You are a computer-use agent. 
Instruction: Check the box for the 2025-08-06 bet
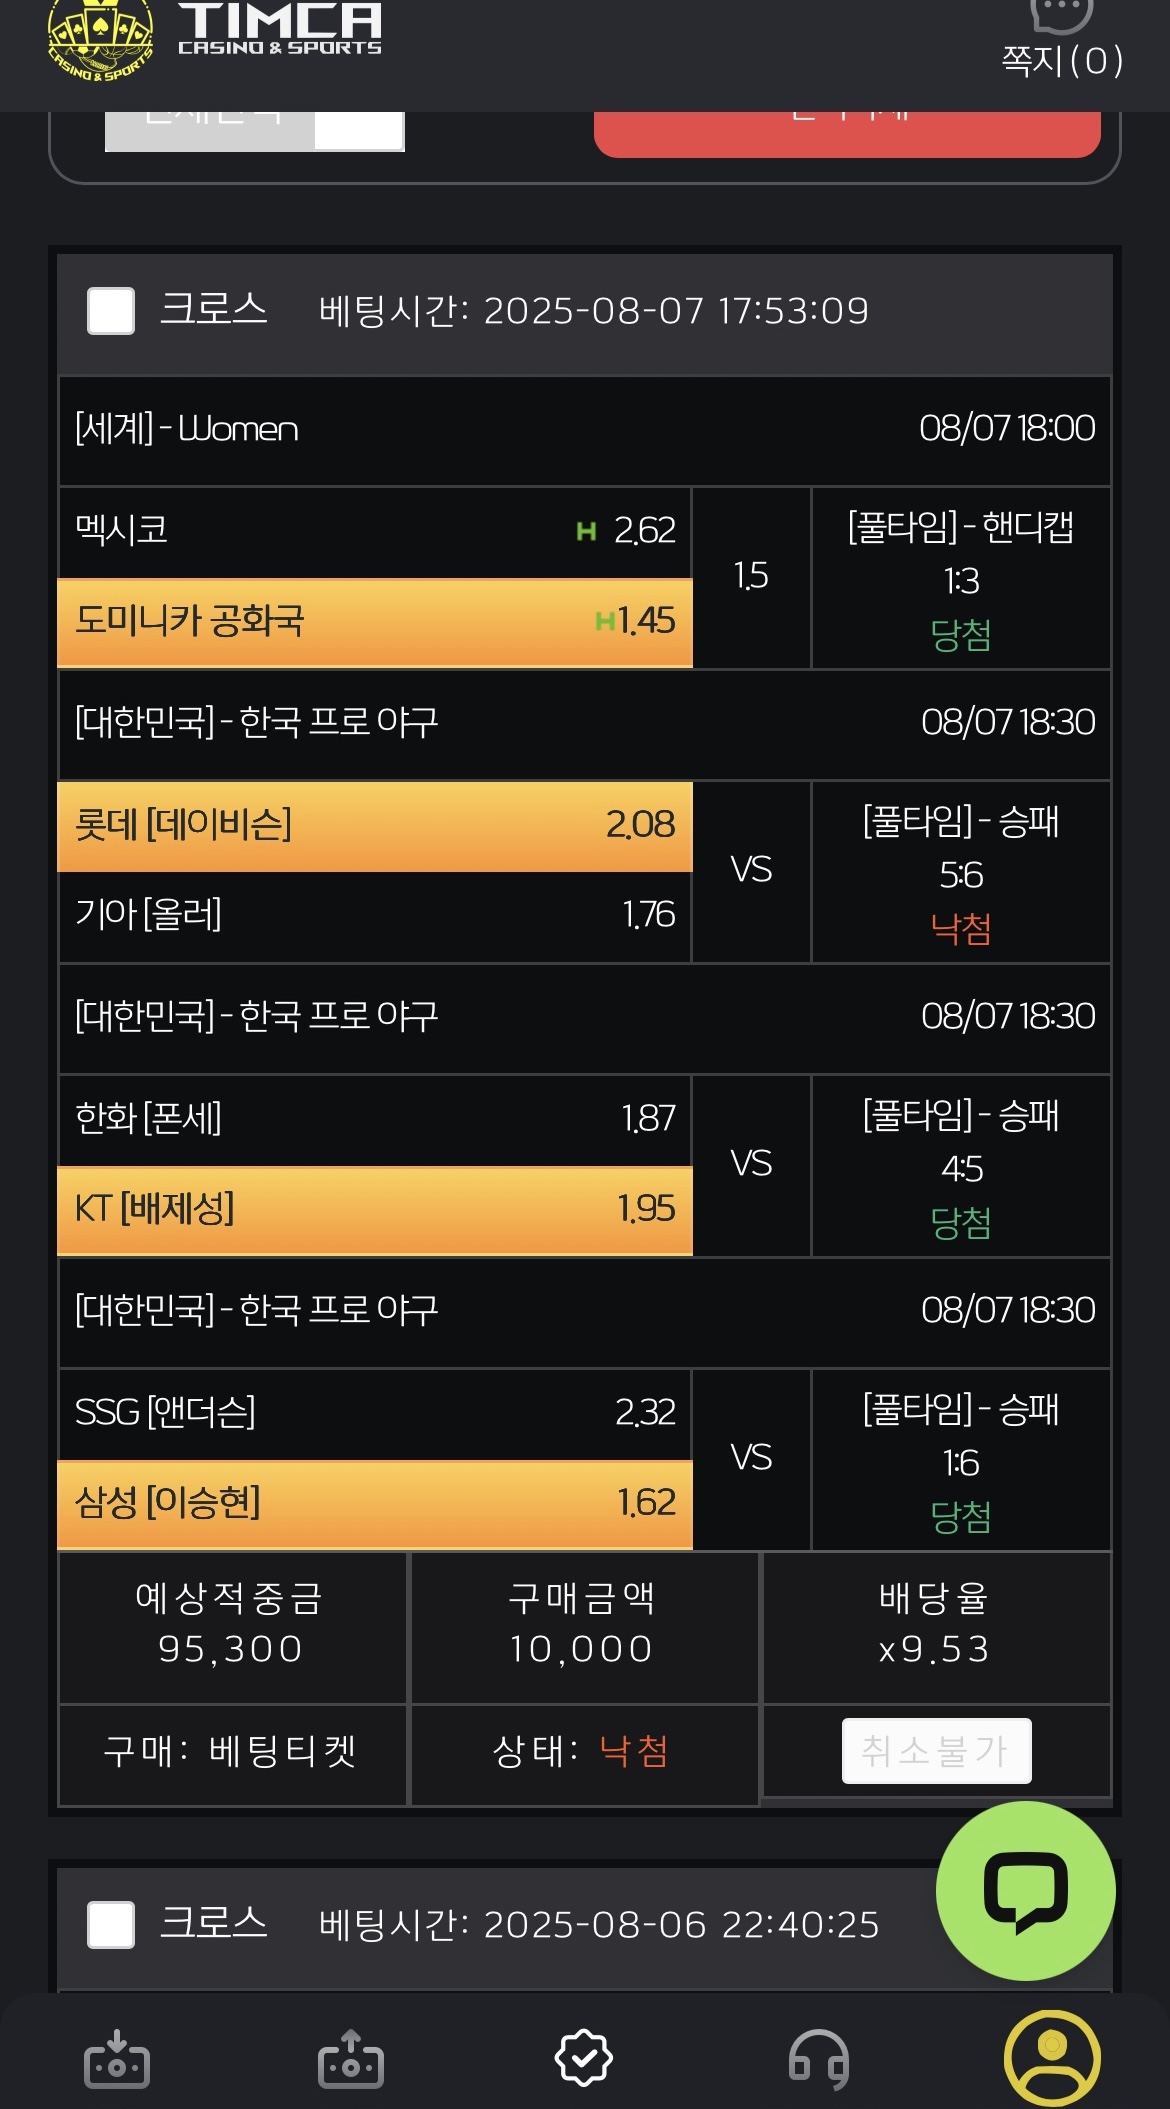click(x=111, y=1925)
